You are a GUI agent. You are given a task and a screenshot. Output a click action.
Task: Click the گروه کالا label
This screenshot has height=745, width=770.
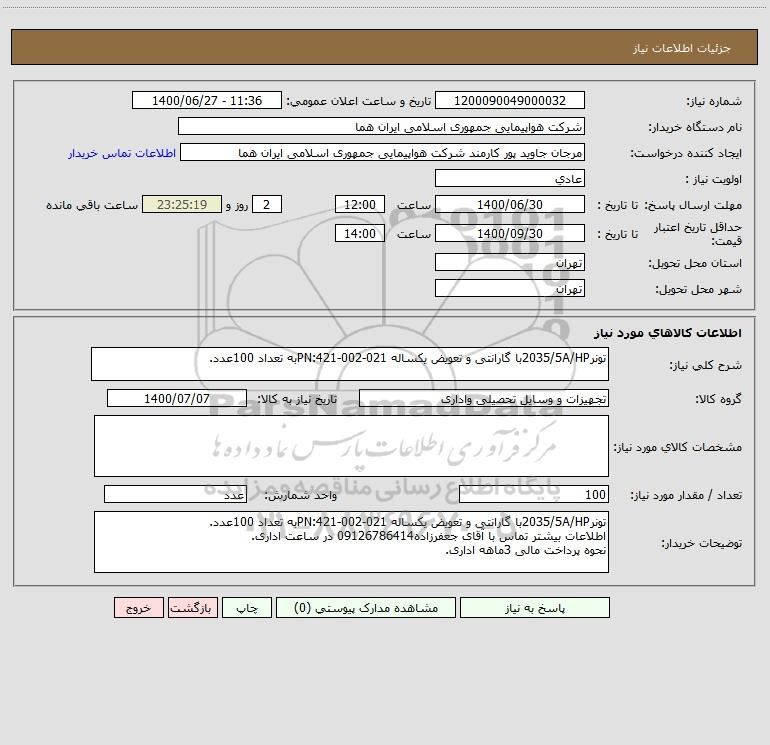tap(718, 399)
